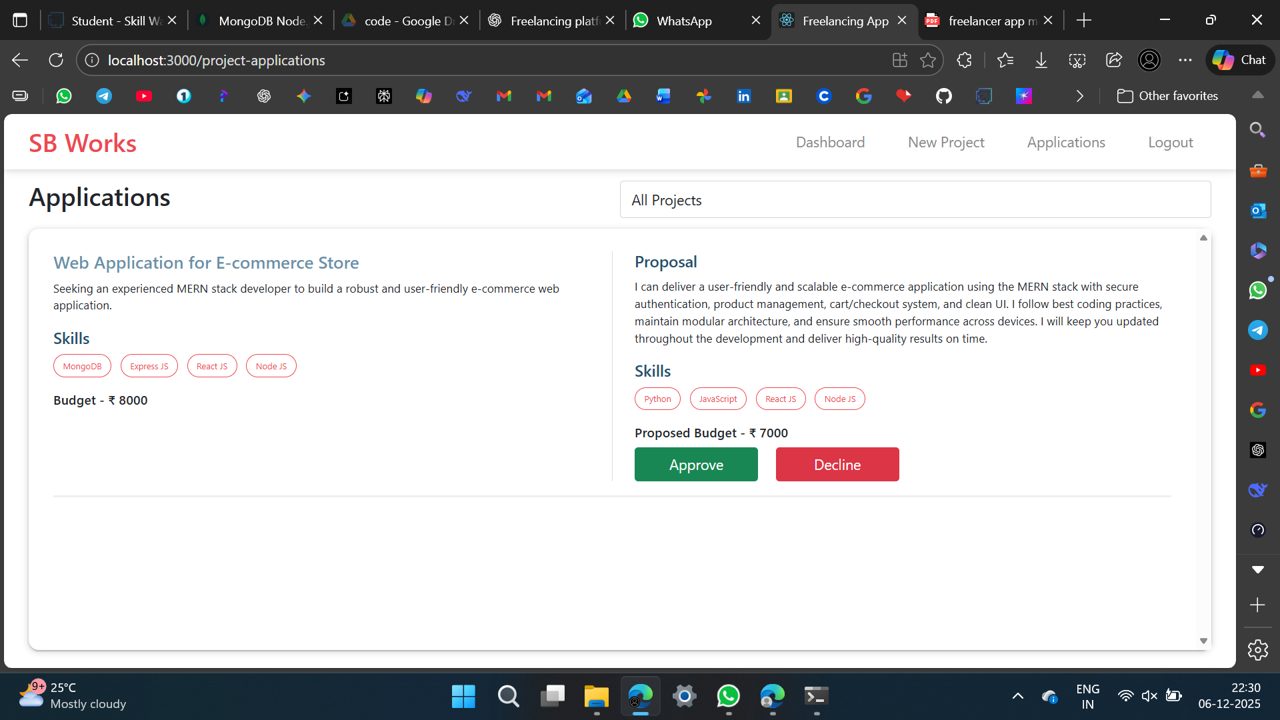1280x720 pixels.
Task: Open the Telegram bookmark in favorites bar
Action: (104, 96)
